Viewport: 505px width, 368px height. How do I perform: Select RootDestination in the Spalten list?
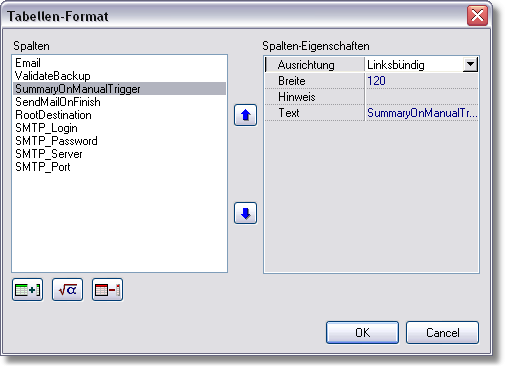point(119,115)
